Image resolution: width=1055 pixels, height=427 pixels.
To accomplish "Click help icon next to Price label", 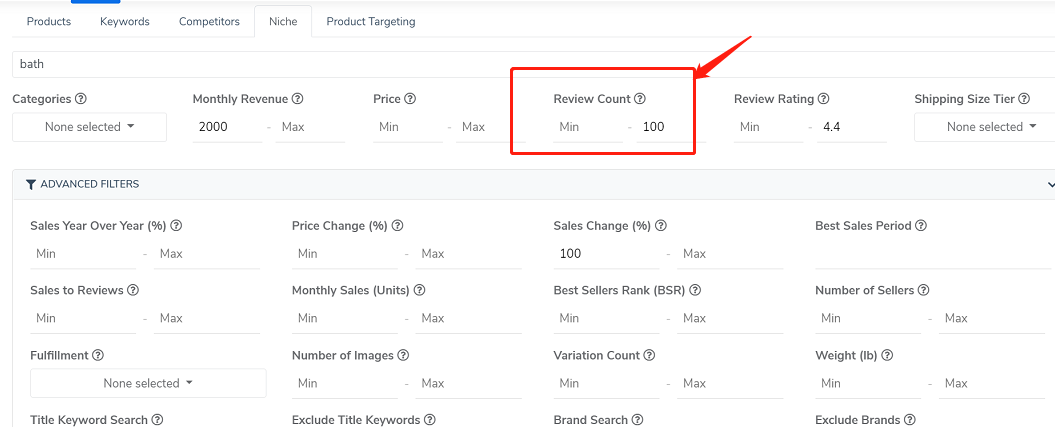I will pyautogui.click(x=410, y=99).
